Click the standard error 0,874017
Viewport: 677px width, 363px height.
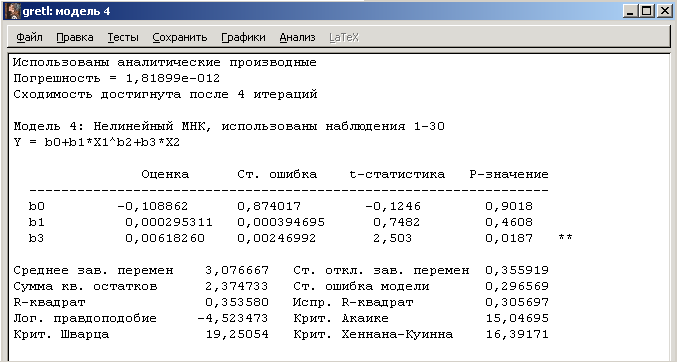(269, 206)
